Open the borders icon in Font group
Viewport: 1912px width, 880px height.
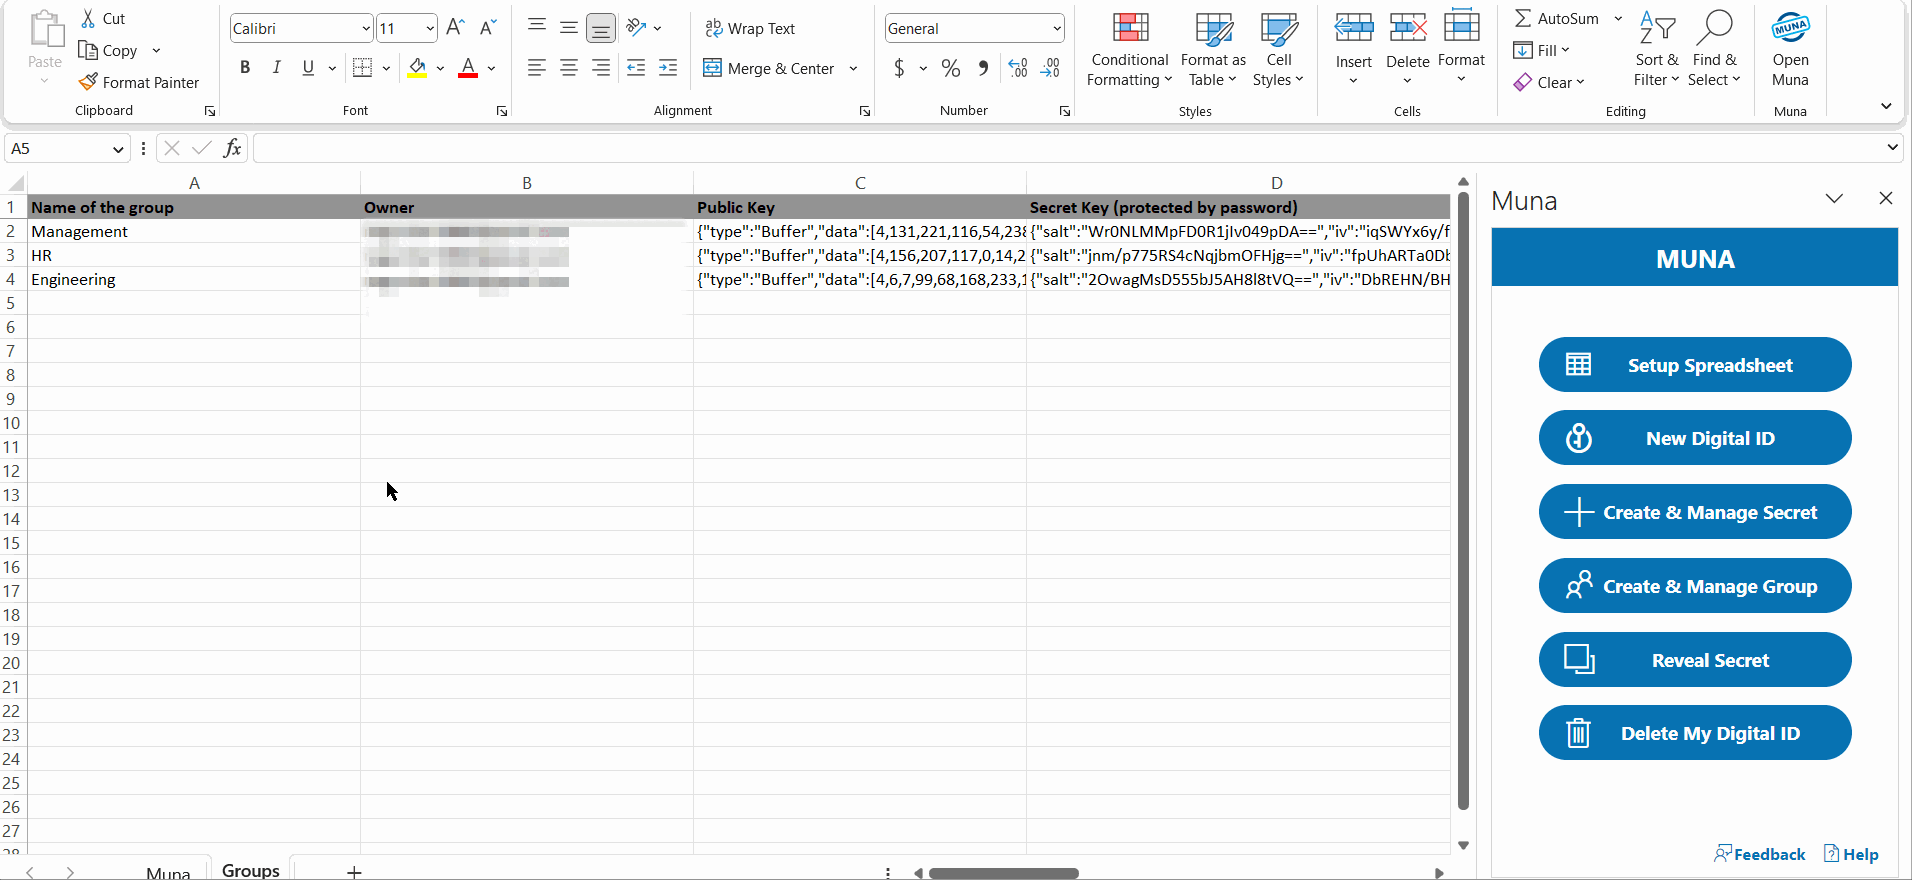coord(363,67)
